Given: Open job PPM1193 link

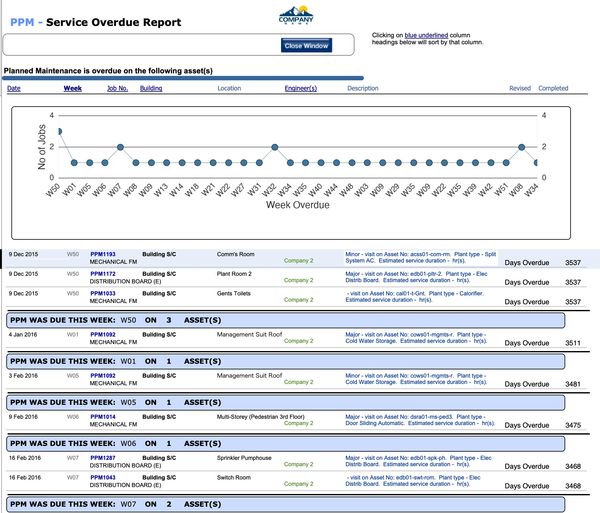Looking at the screenshot, I should [103, 255].
